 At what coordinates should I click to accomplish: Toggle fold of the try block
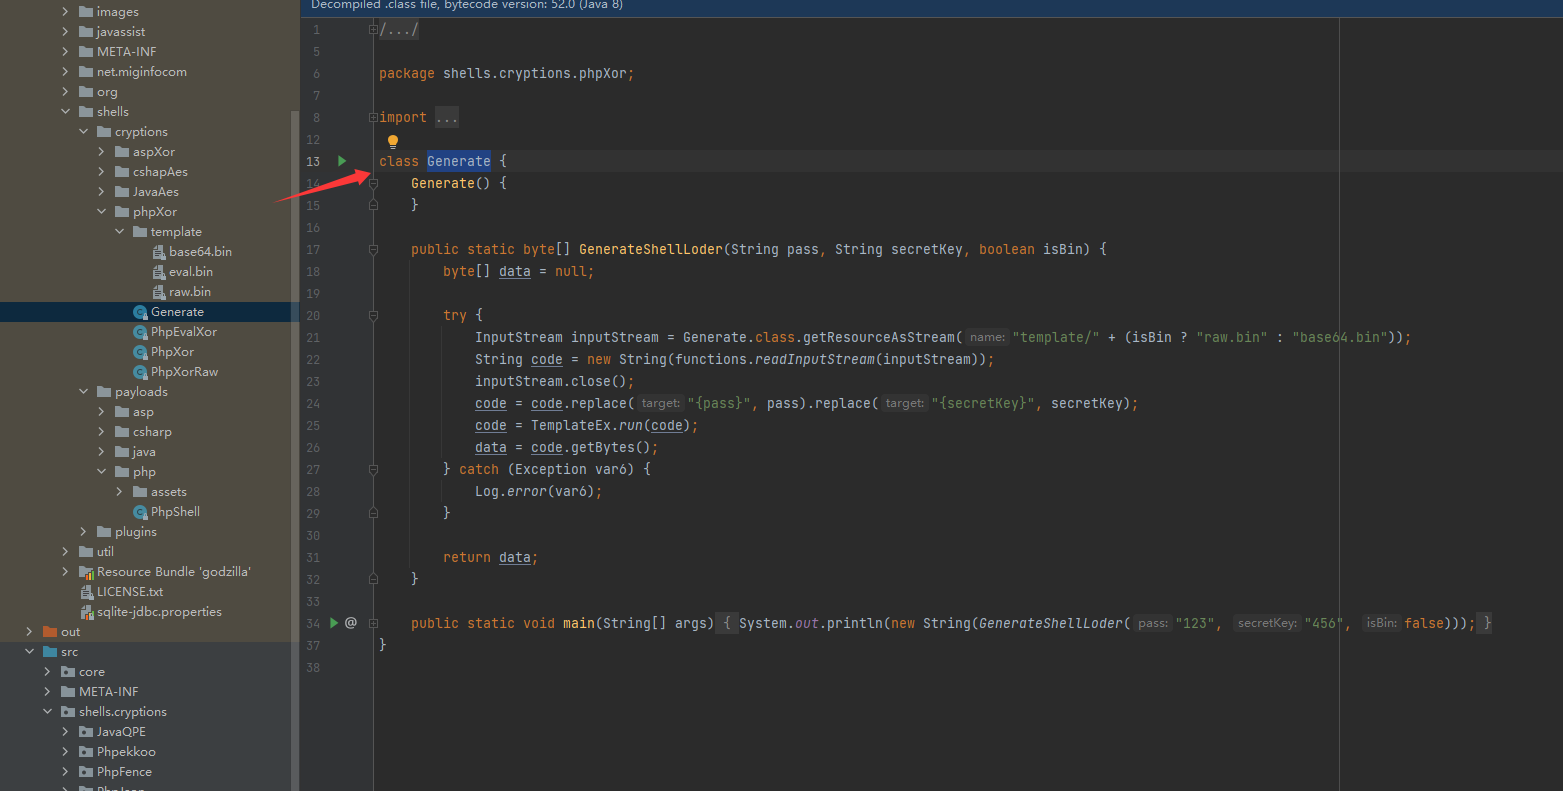pyautogui.click(x=373, y=315)
